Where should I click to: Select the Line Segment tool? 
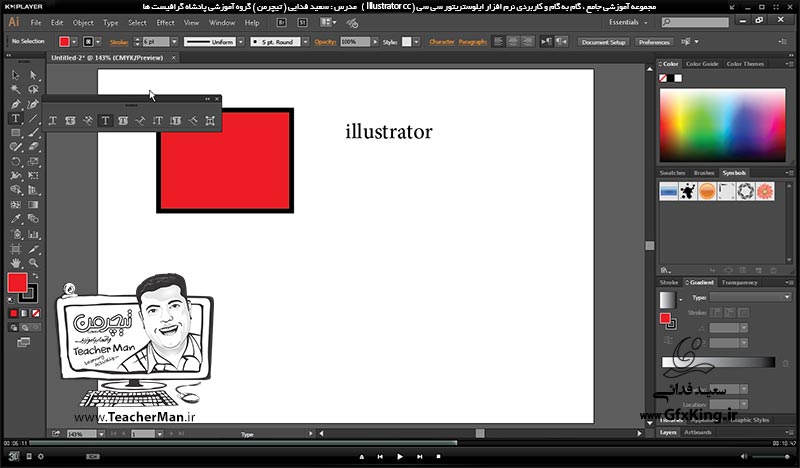33,118
